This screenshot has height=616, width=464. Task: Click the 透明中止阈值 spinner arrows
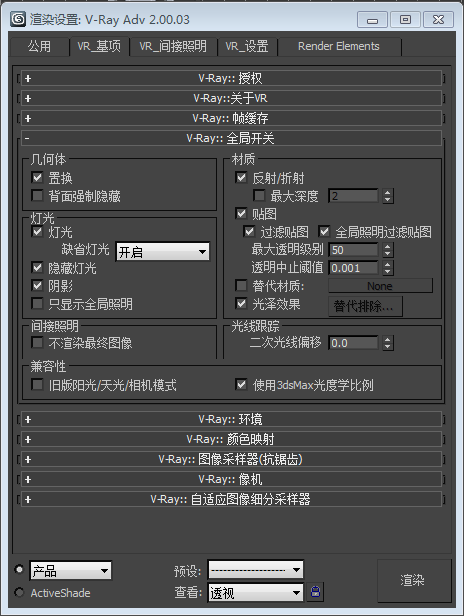[388, 268]
